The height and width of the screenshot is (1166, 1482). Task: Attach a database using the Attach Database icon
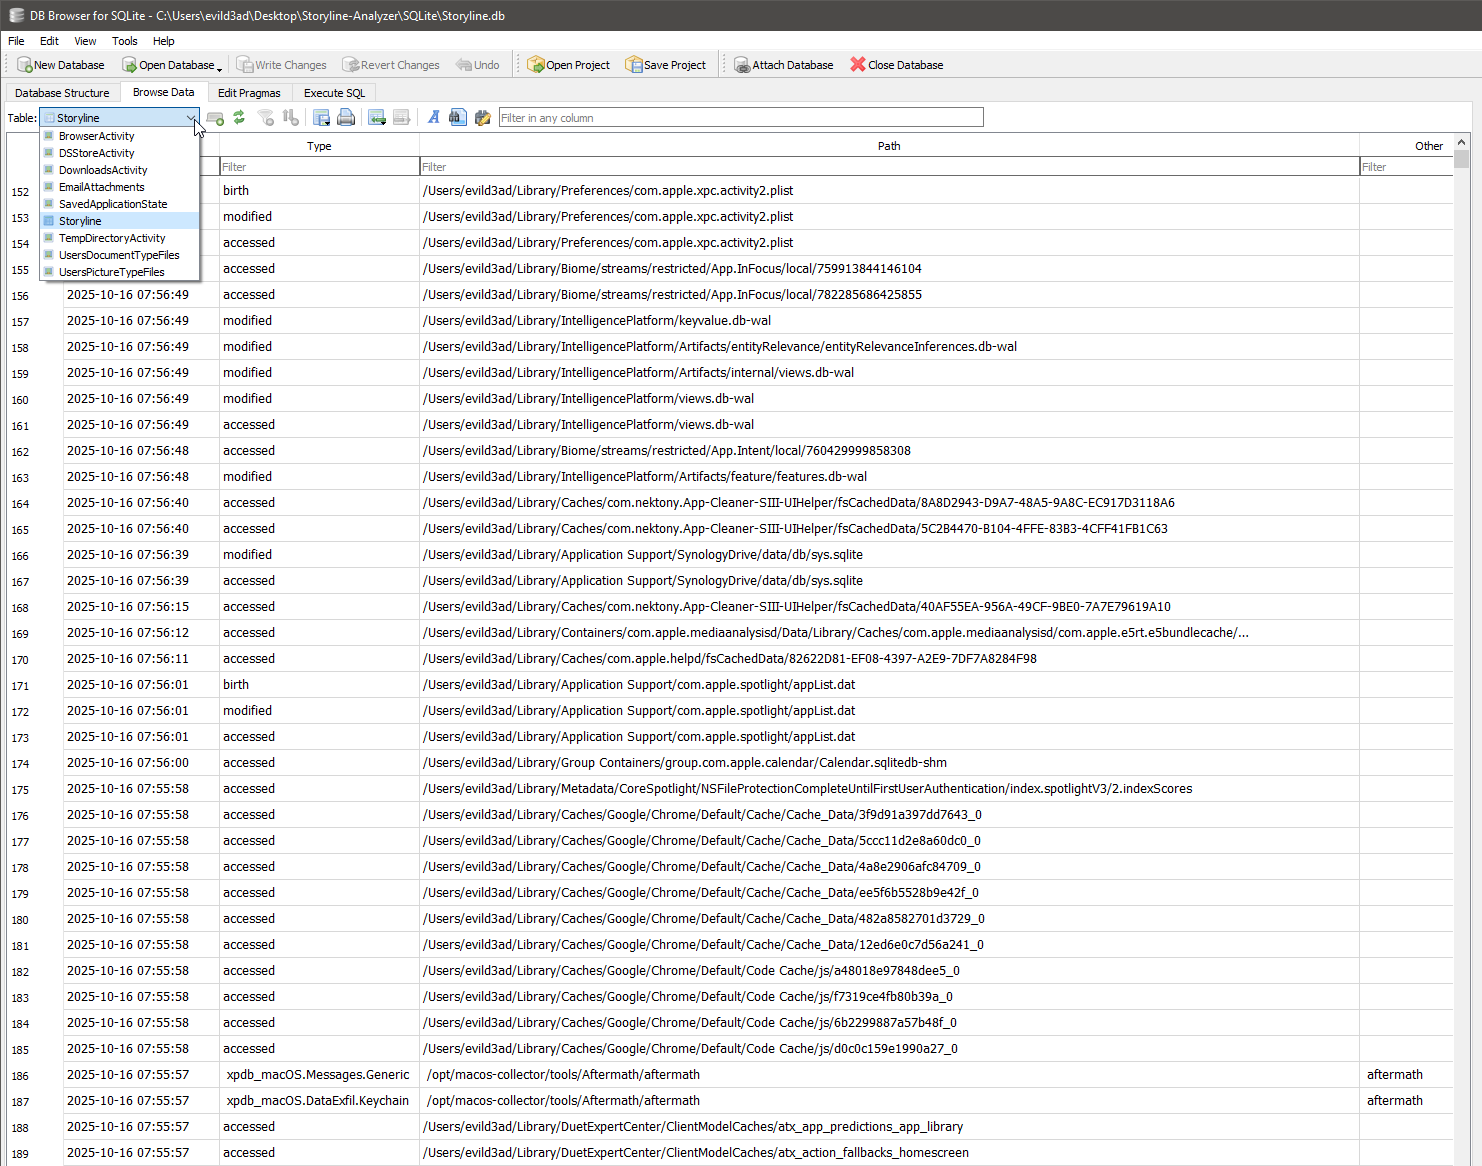[x=784, y=64]
